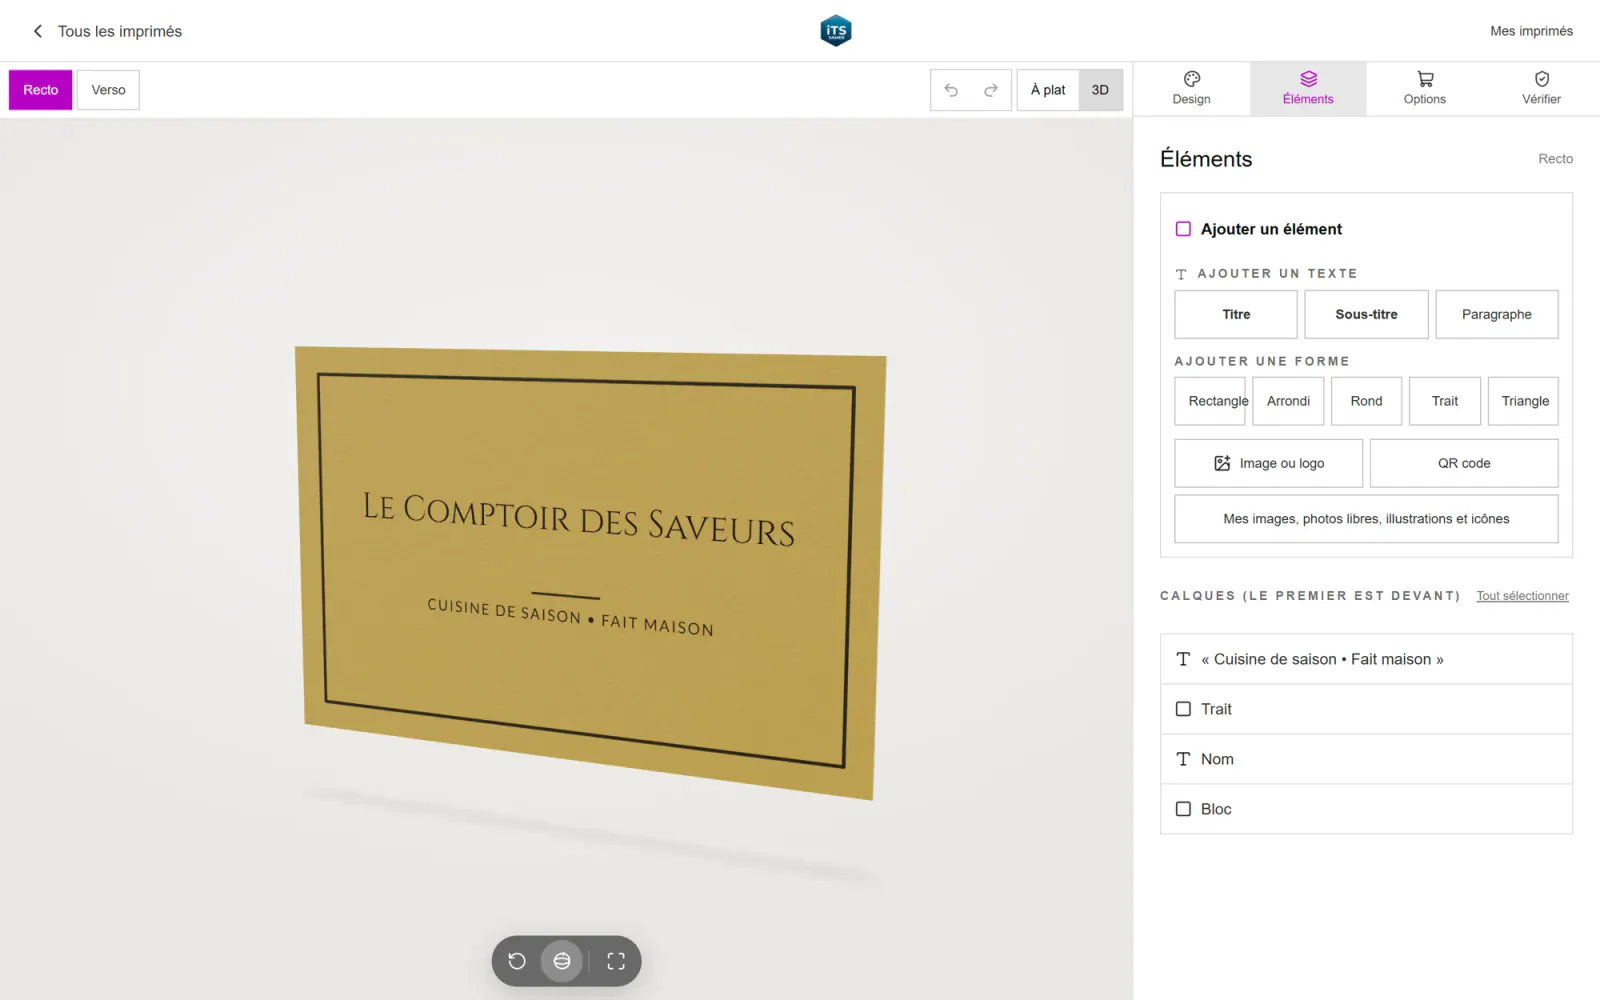Open the Options tab

(x=1424, y=88)
